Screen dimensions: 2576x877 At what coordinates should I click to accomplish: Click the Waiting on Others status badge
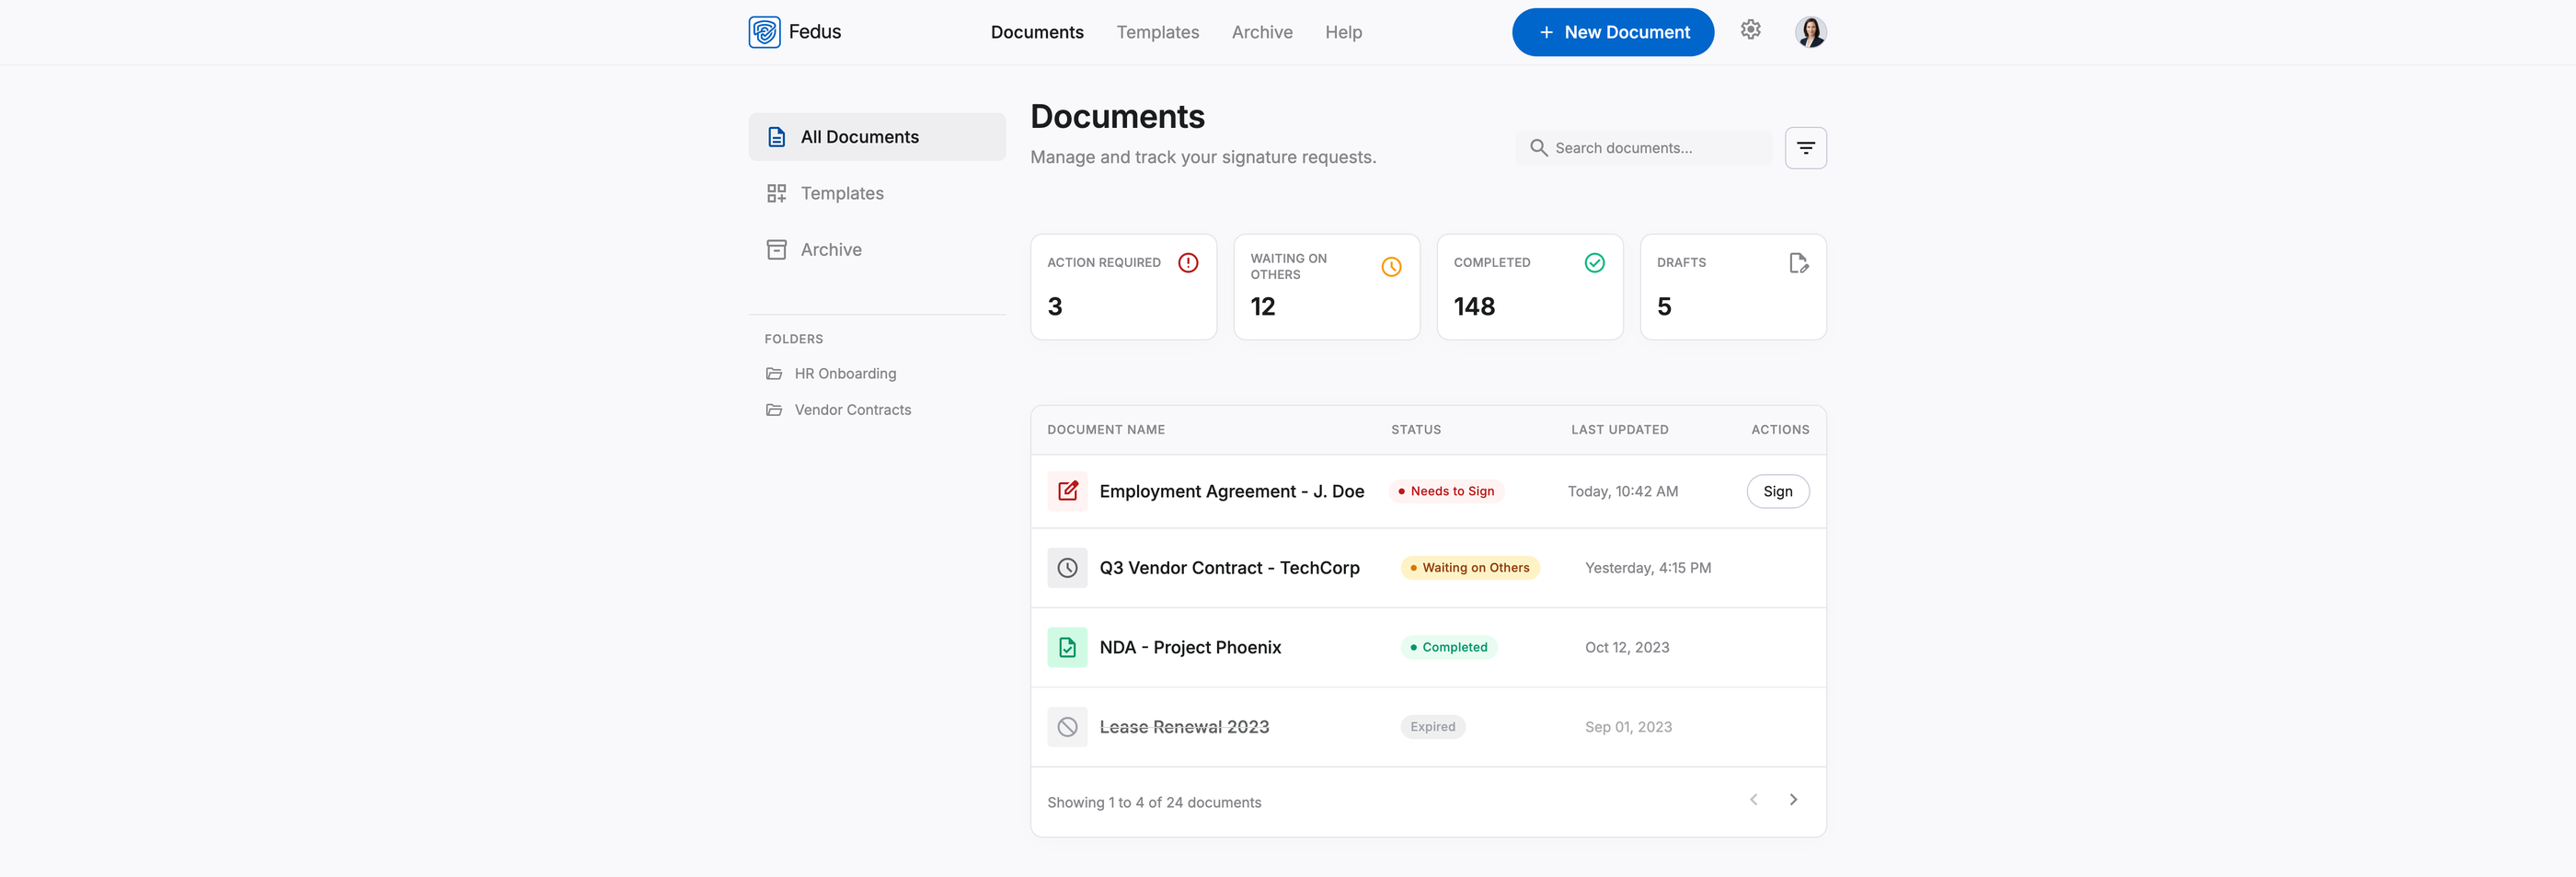(x=1469, y=568)
